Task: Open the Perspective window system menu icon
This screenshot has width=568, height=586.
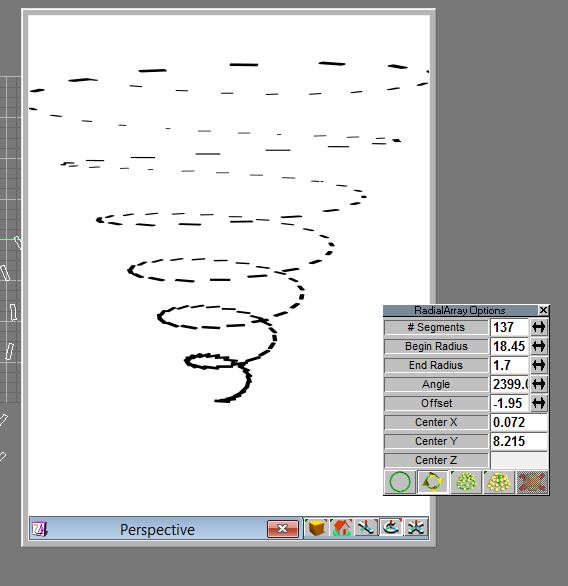Action: (39, 529)
